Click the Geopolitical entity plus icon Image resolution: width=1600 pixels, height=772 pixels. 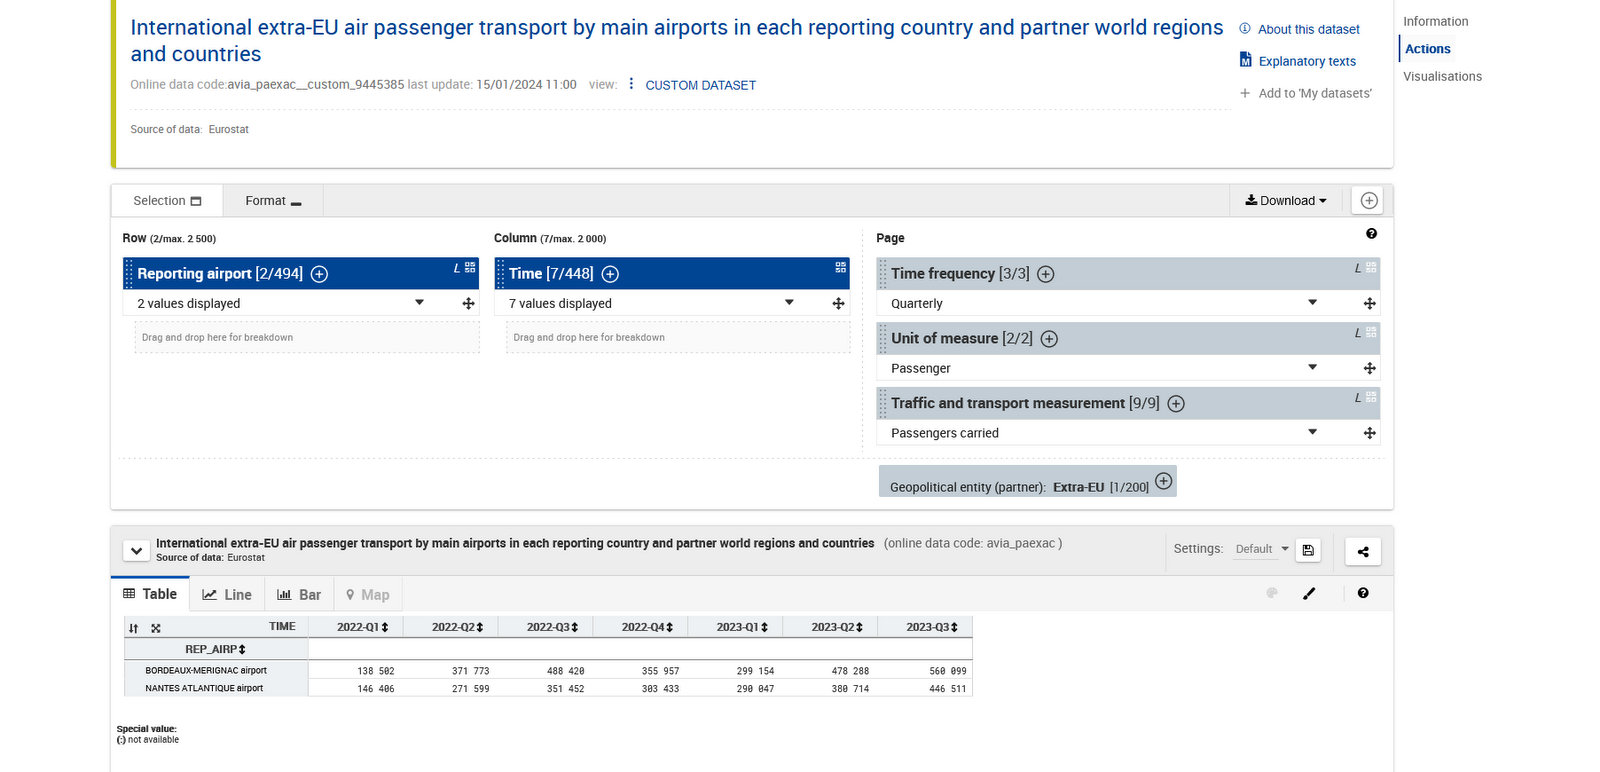[1164, 480]
